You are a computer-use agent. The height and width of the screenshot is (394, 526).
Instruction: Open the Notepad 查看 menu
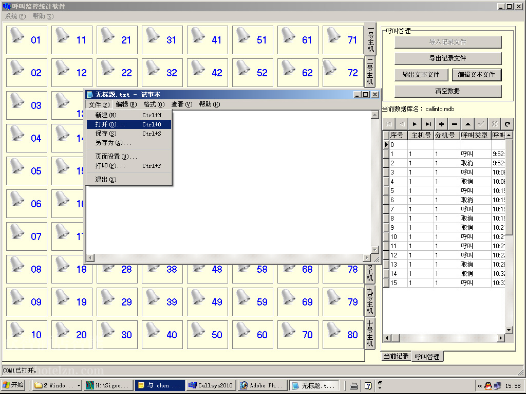click(x=181, y=104)
